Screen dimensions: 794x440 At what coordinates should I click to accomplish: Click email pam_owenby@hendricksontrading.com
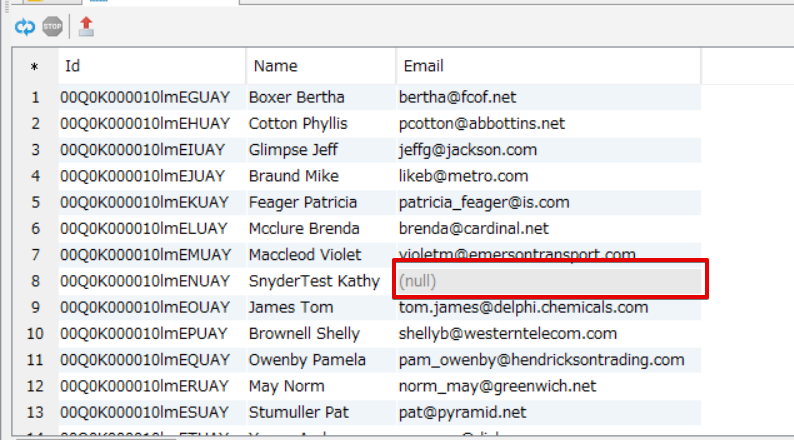click(541, 360)
